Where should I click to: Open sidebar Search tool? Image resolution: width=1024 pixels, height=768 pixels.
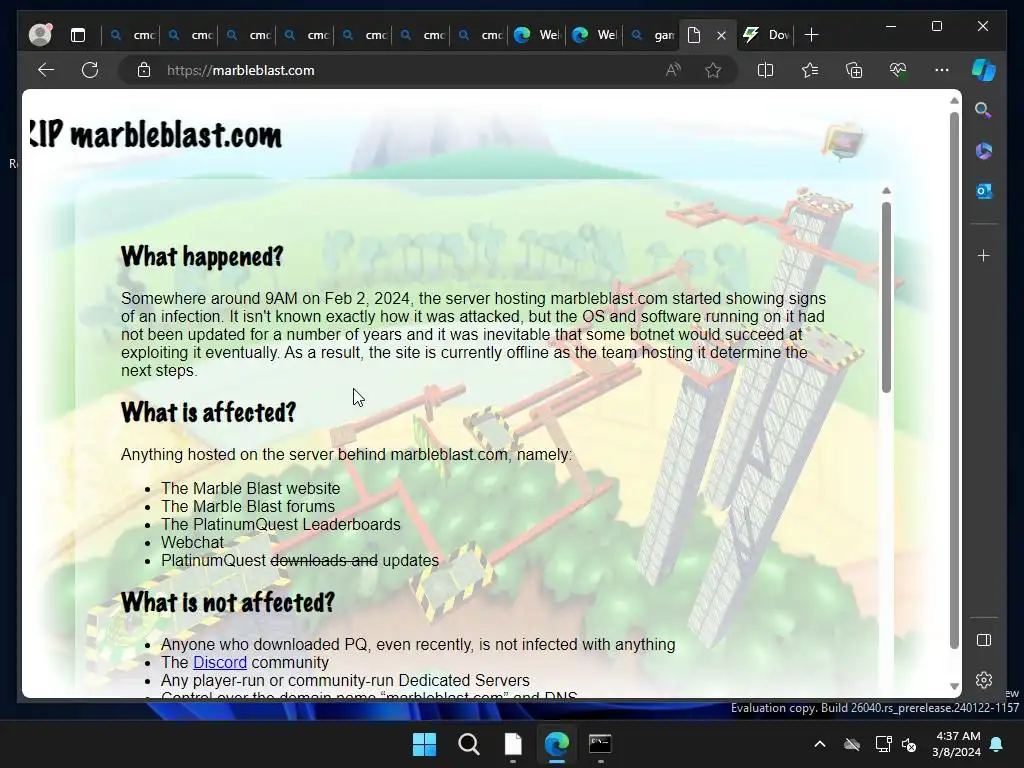click(984, 110)
